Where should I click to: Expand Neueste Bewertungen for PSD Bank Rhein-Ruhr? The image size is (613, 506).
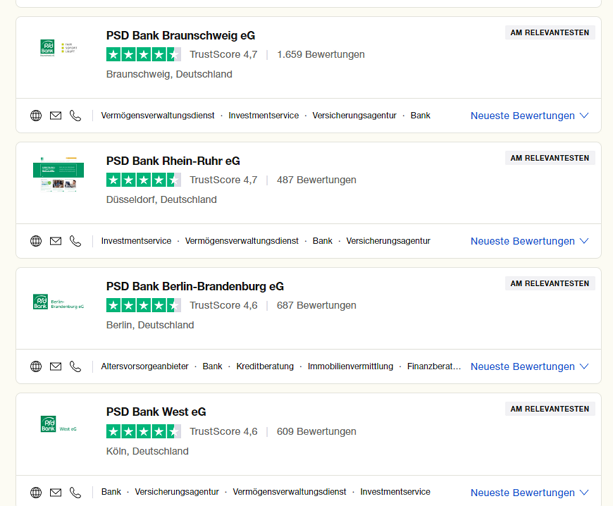(529, 241)
